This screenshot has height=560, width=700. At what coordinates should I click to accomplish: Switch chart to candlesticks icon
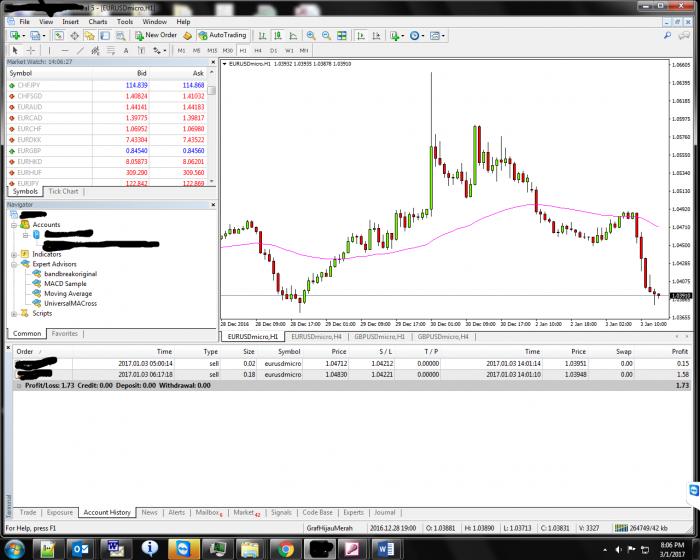tap(278, 35)
